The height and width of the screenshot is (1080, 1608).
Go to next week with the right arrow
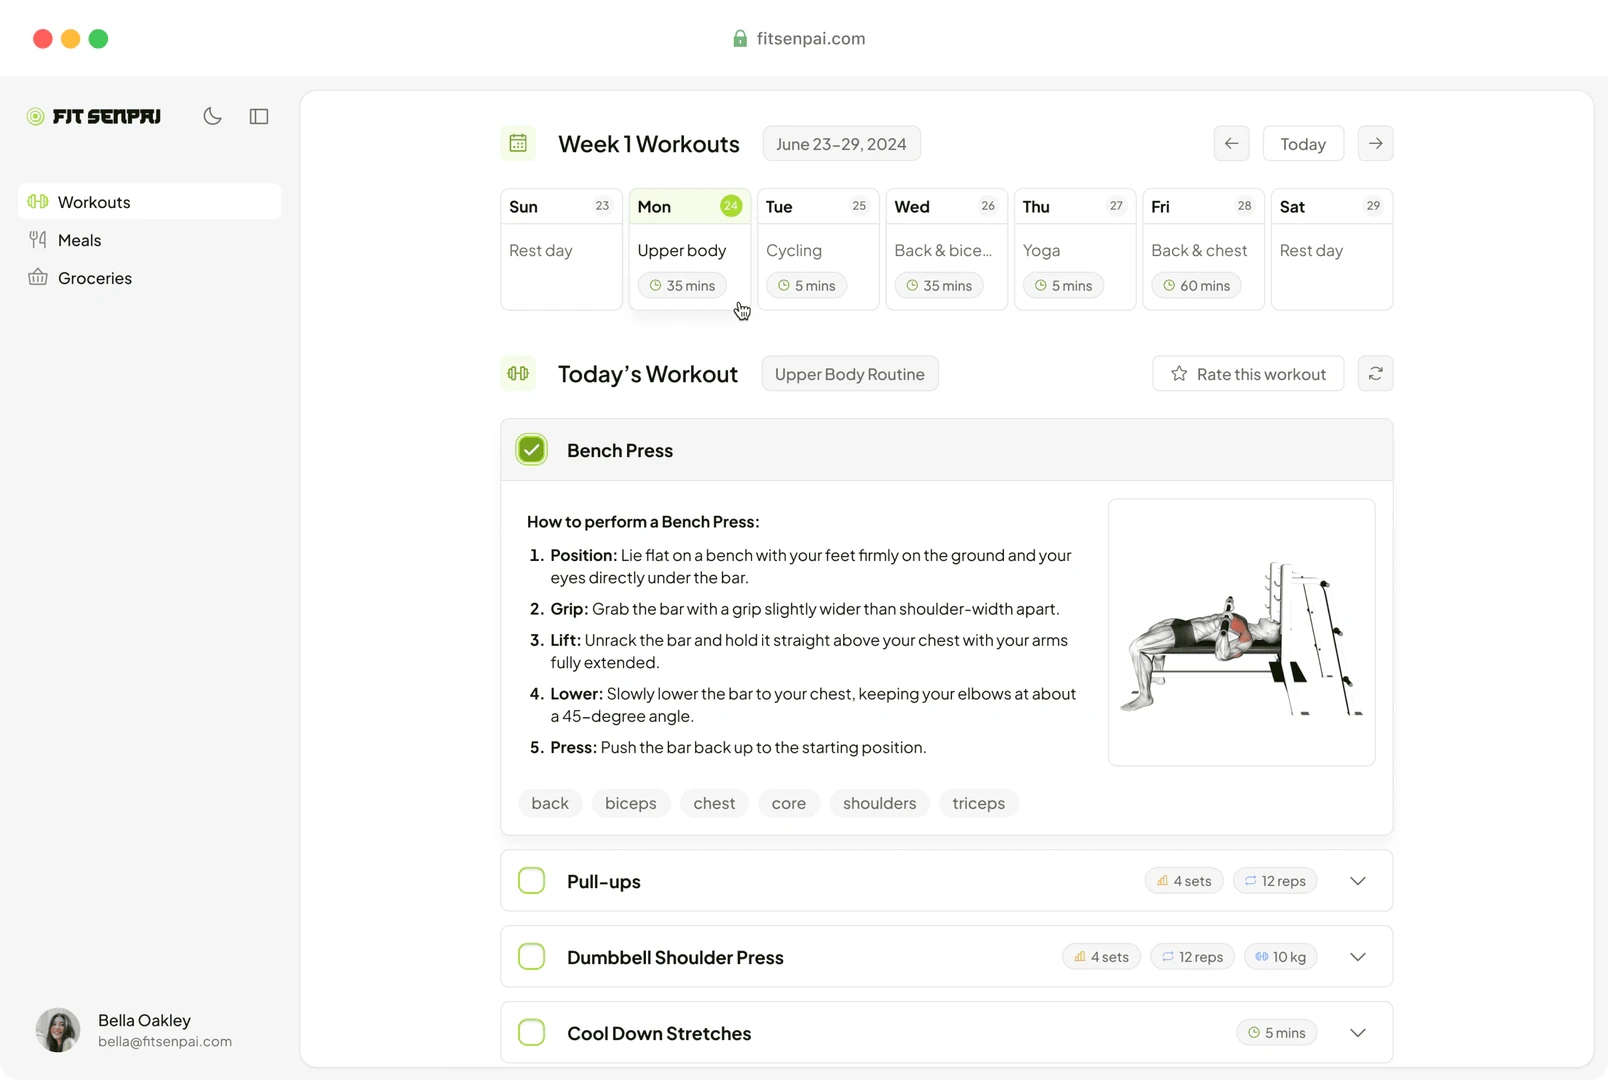pos(1375,143)
